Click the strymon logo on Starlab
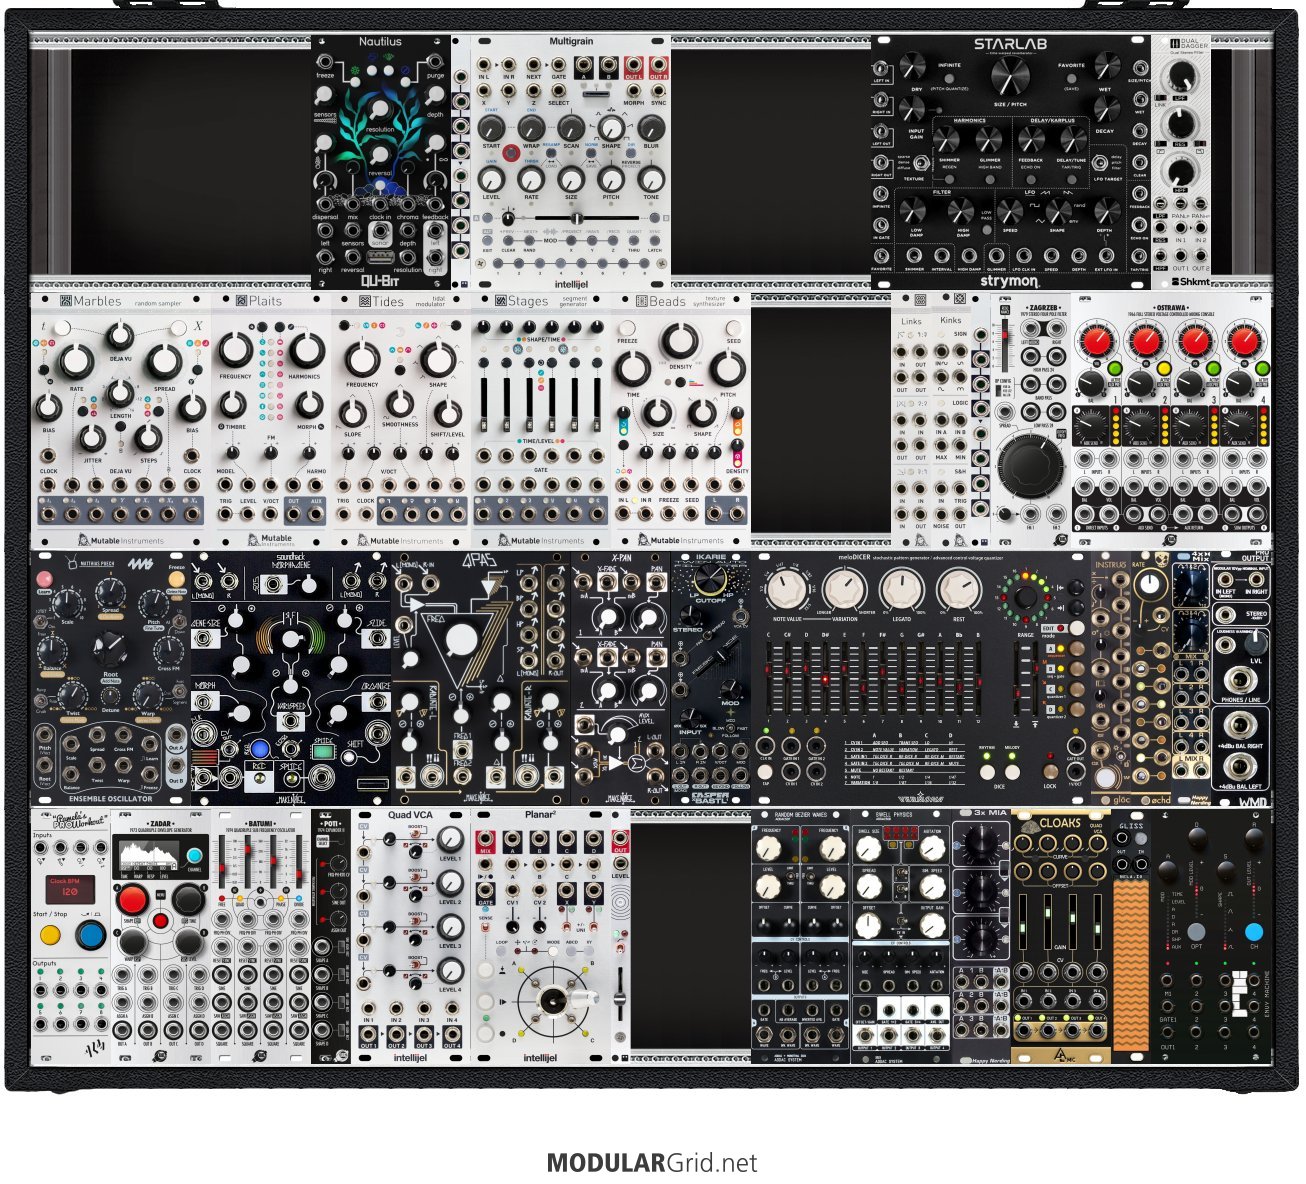The width and height of the screenshot is (1306, 1184). coord(1010,281)
